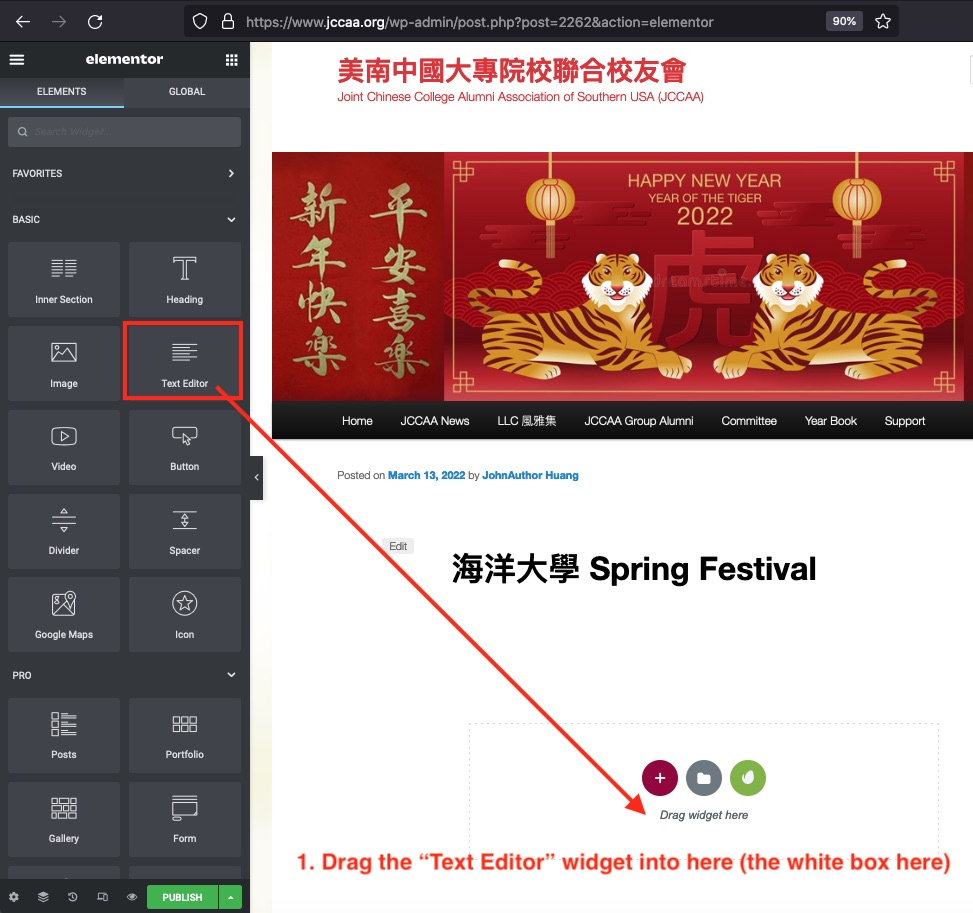The width and height of the screenshot is (973, 913).
Task: Go back in browser history
Action: coord(23,22)
